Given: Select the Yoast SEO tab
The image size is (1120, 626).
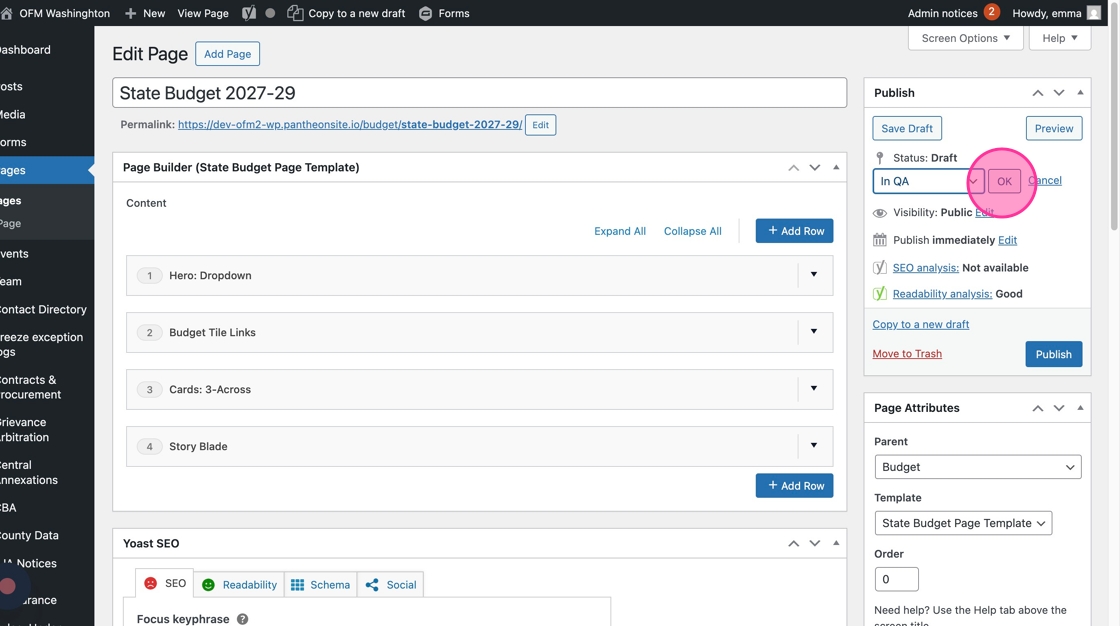Looking at the screenshot, I should [165, 584].
